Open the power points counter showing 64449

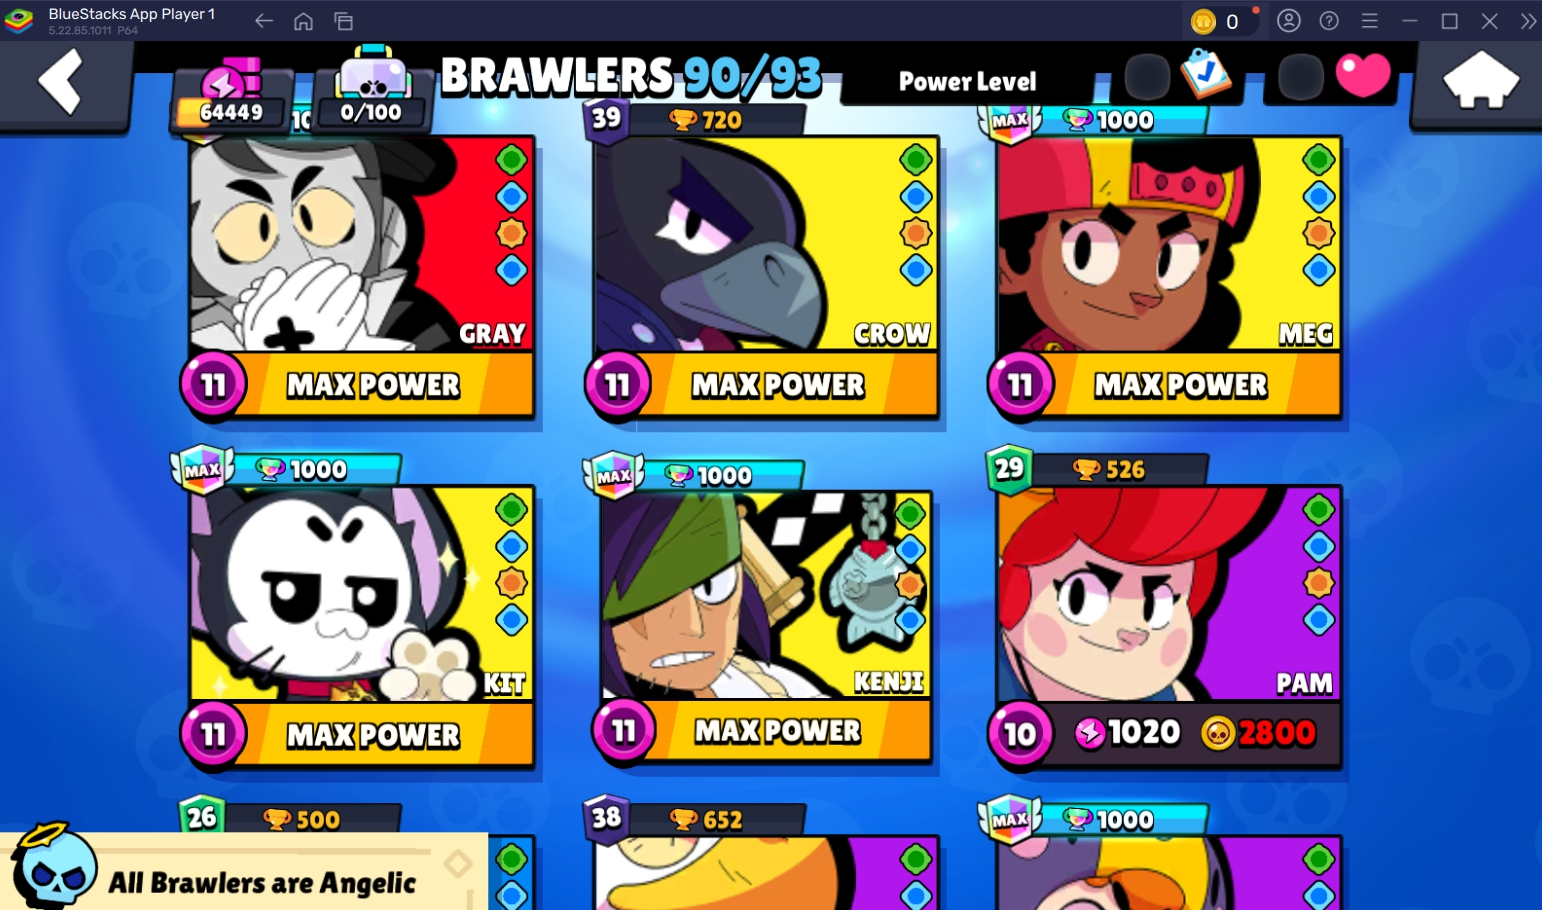click(231, 98)
